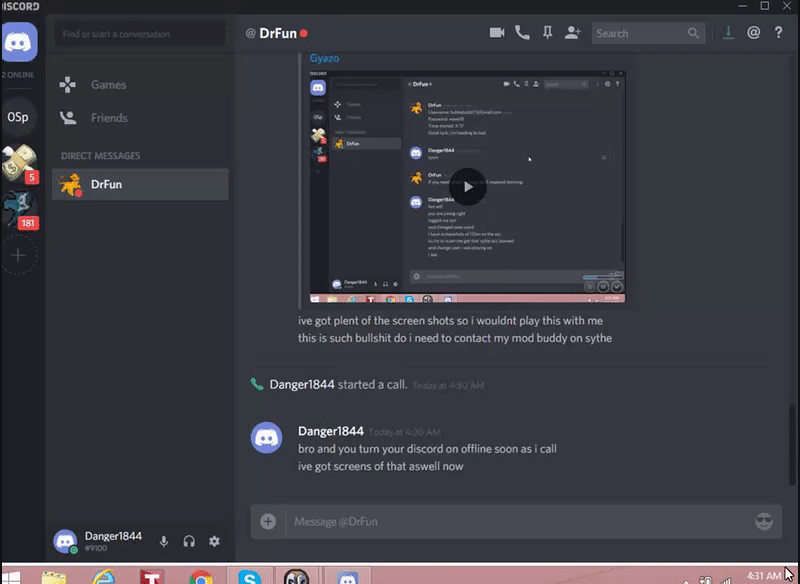Start a voice call with DrFun
This screenshot has height=584, width=800.
click(522, 33)
